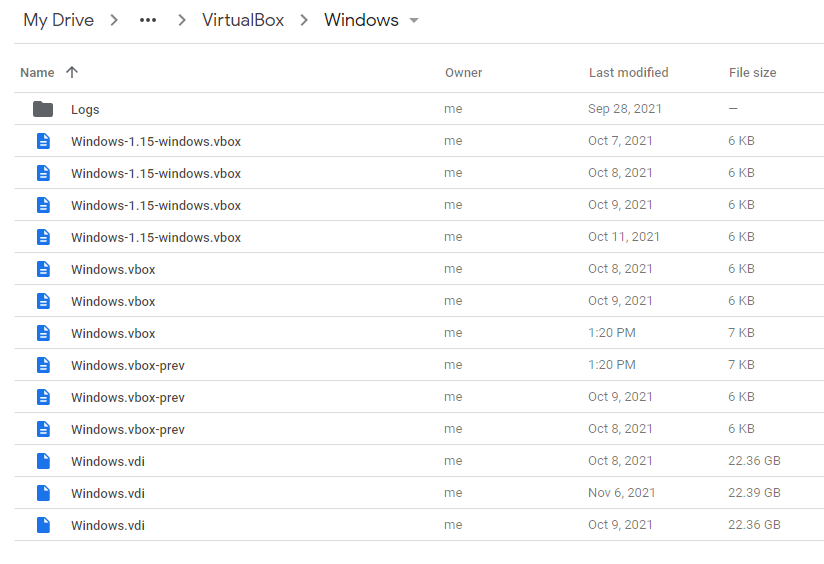The image size is (824, 564).
Task: Select Windows.vbox modified Oct 8, 2021
Action: (x=113, y=270)
